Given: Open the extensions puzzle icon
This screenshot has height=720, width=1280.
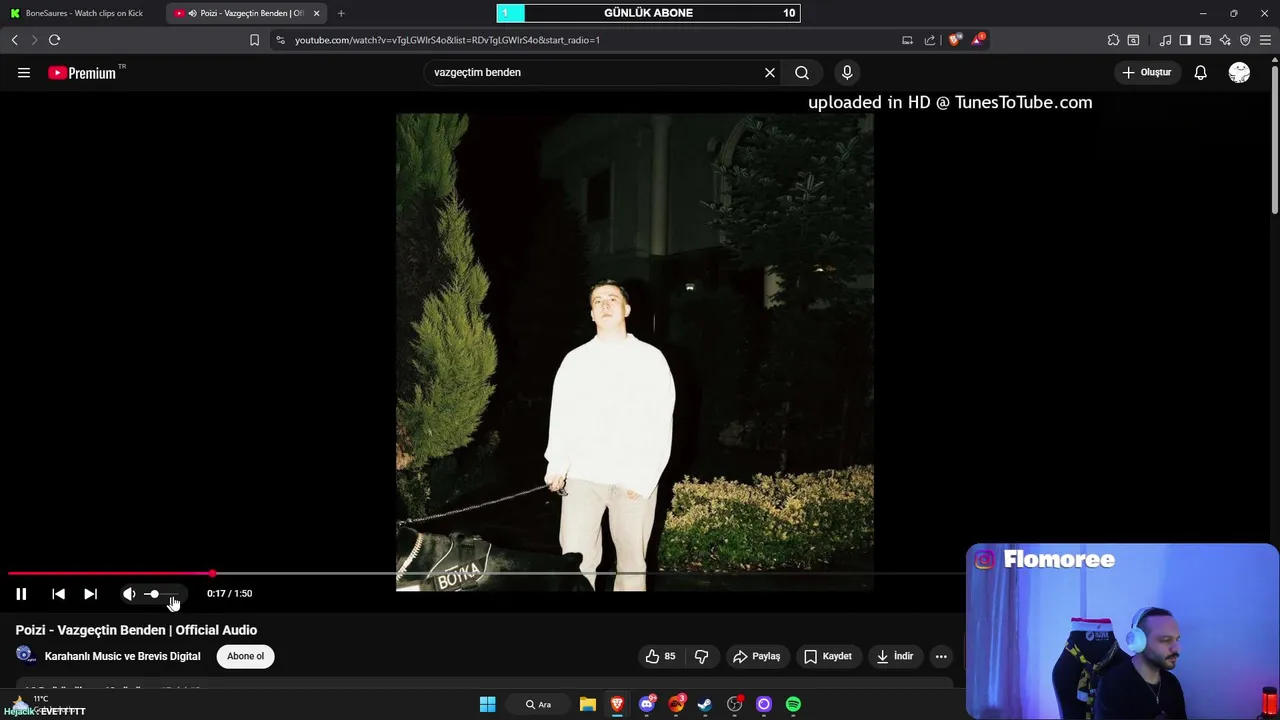Looking at the screenshot, I should [1113, 40].
